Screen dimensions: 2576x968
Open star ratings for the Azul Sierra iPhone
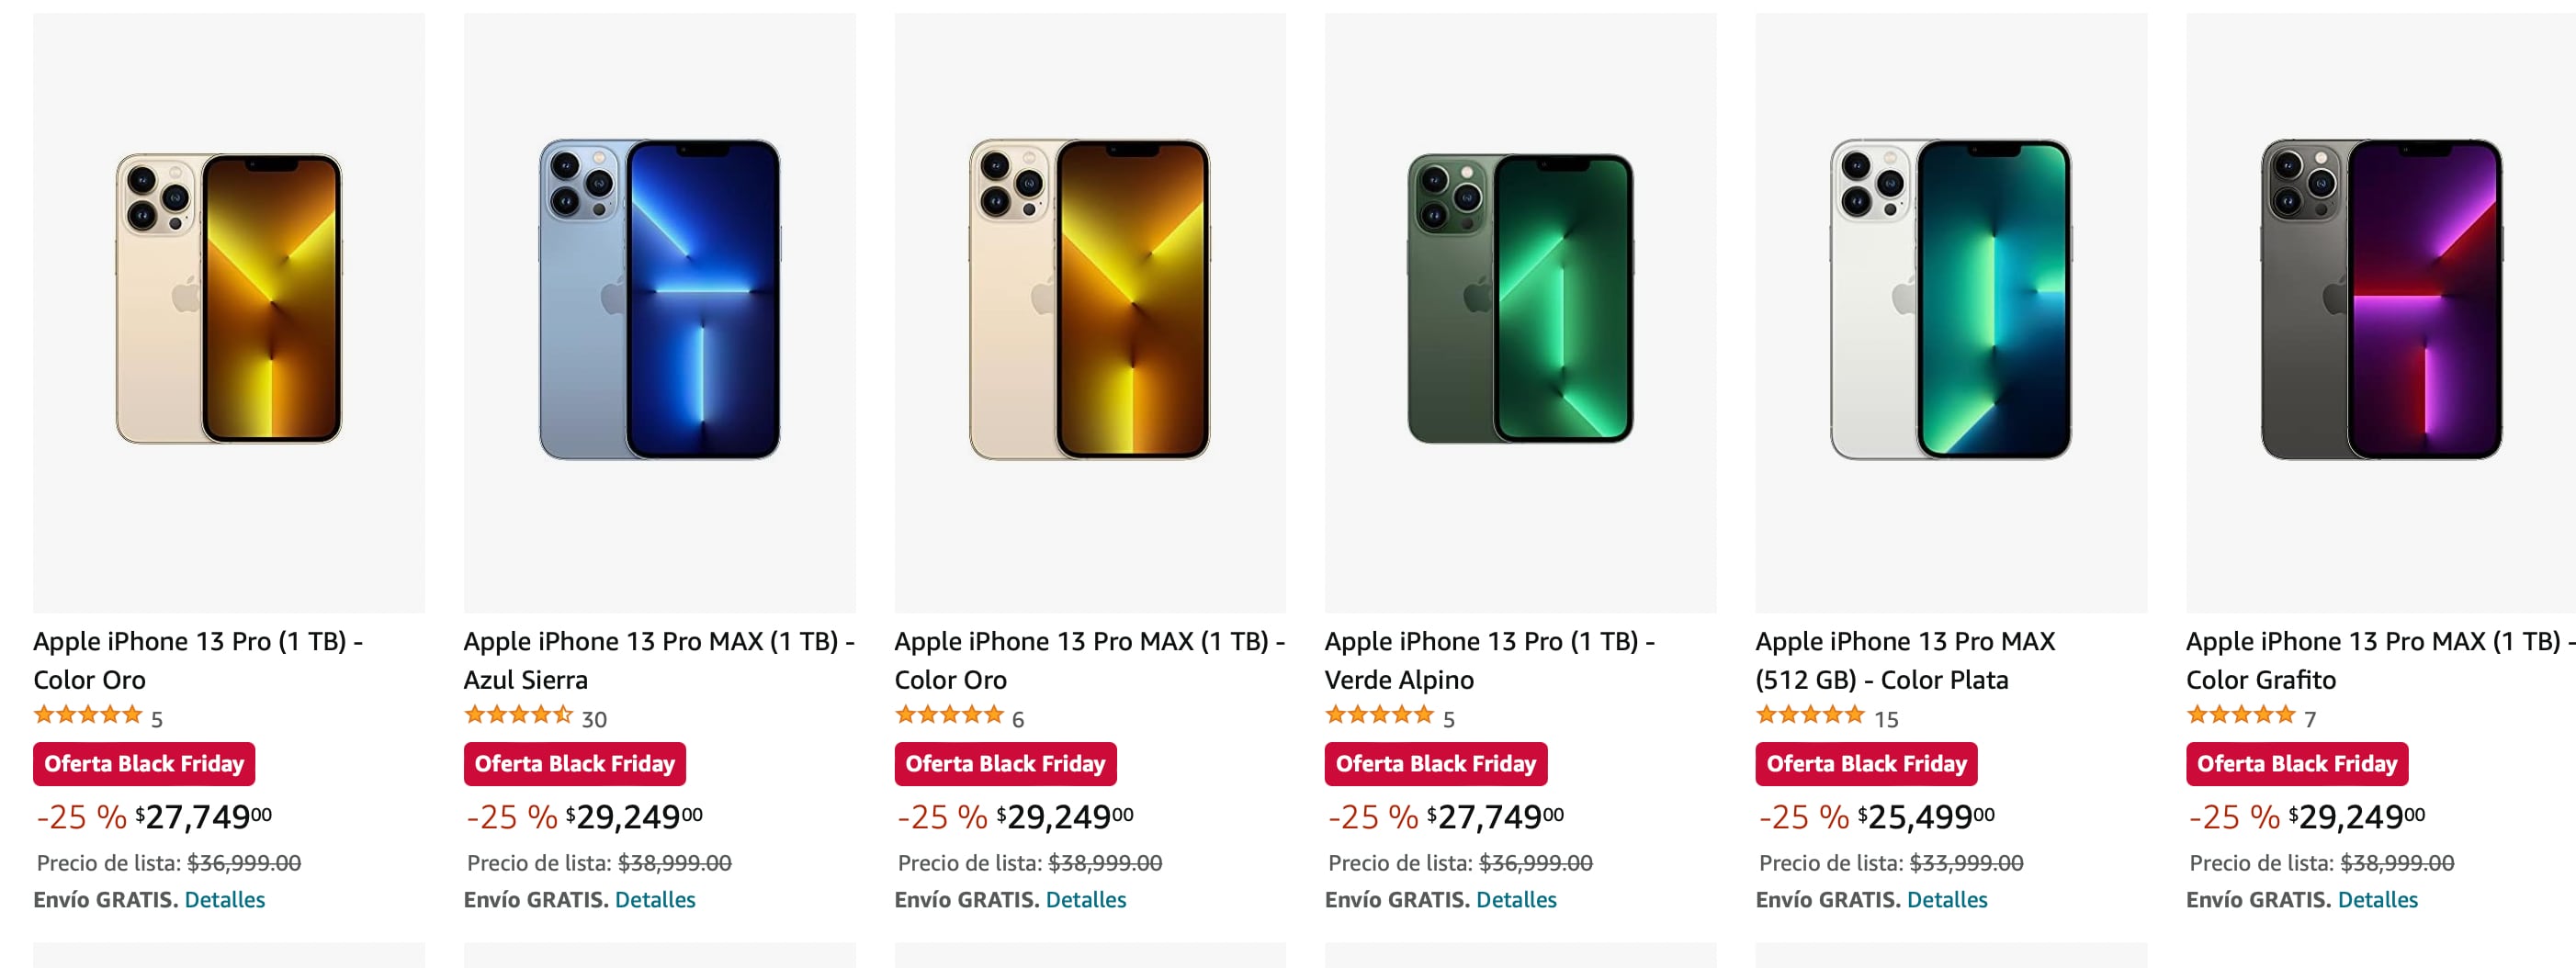pos(518,716)
